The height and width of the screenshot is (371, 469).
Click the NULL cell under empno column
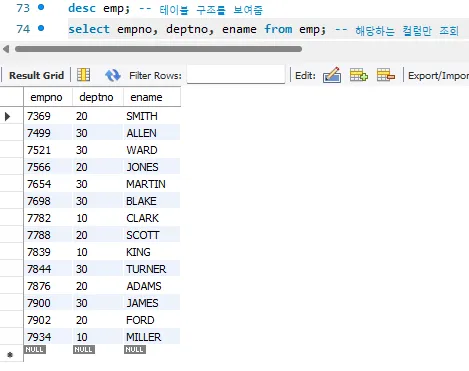tap(35, 349)
